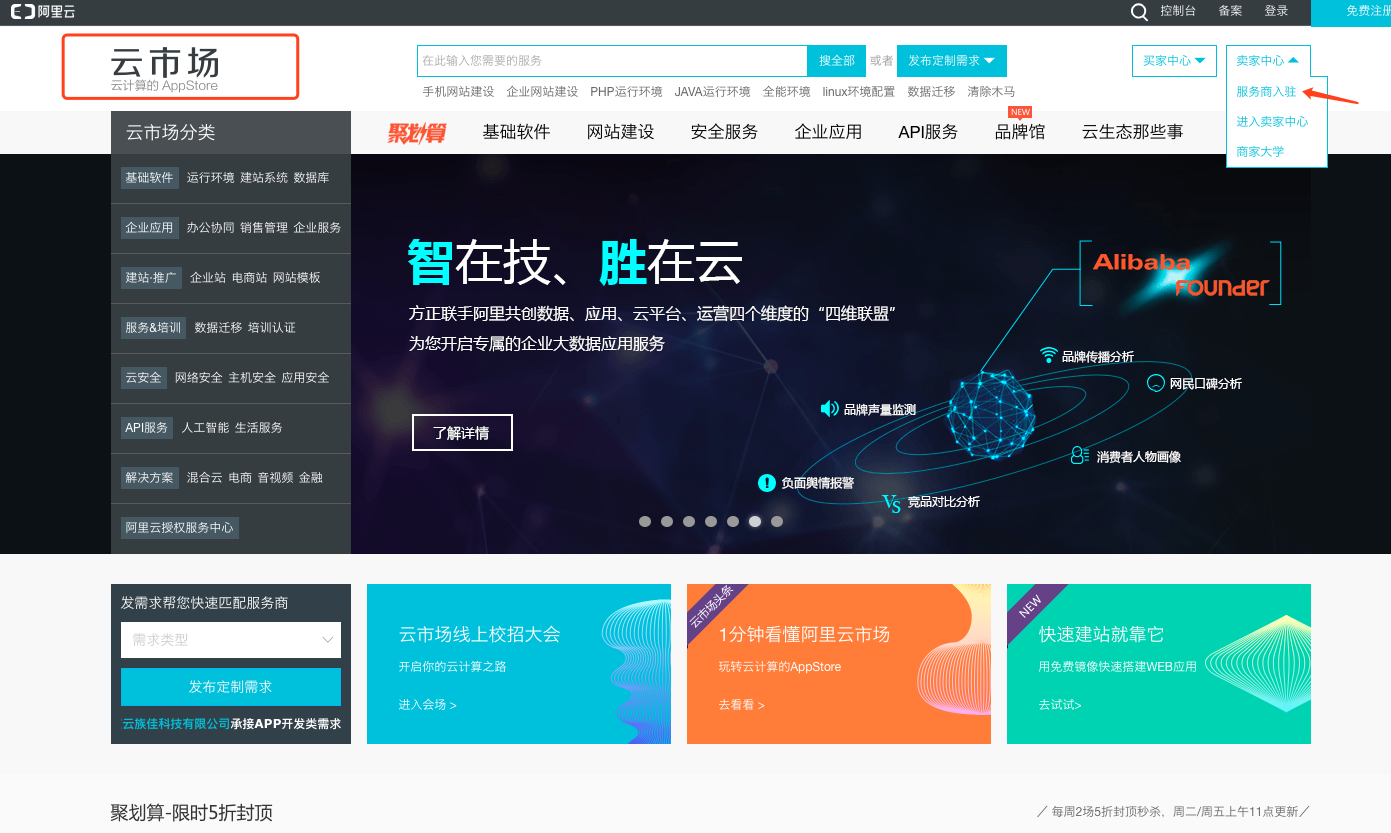This screenshot has height=833, width=1391.
Task: Click the service search input field
Action: [x=611, y=61]
